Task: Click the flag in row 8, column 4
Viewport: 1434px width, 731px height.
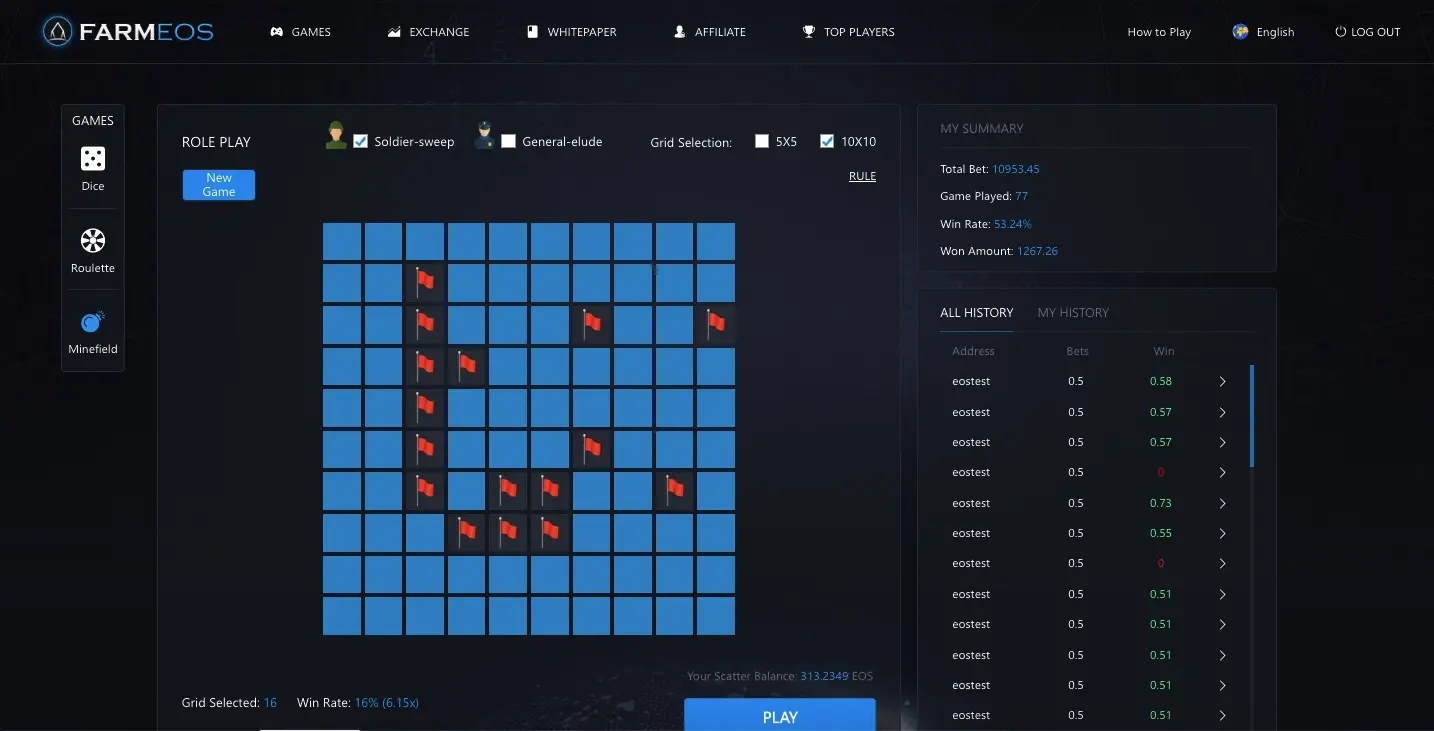Action: click(467, 533)
